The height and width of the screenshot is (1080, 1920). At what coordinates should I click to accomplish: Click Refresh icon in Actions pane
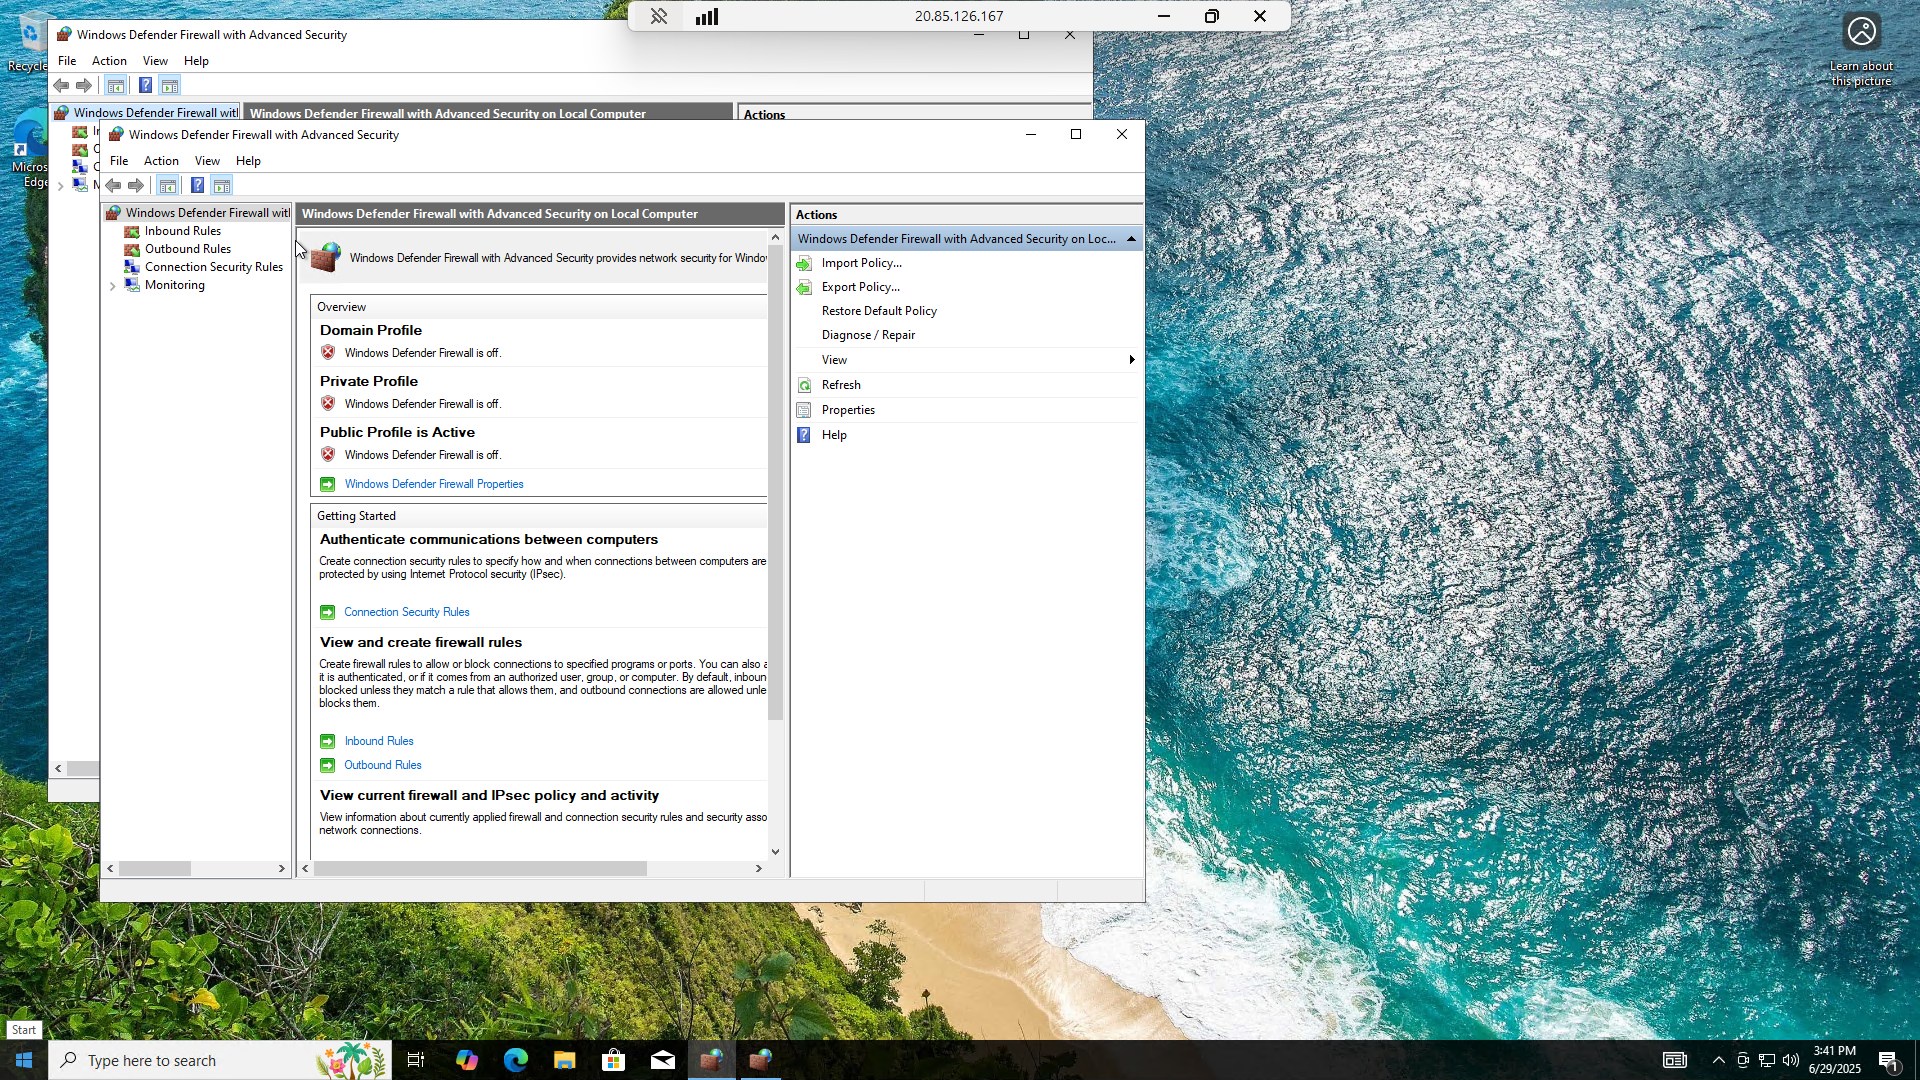point(805,385)
